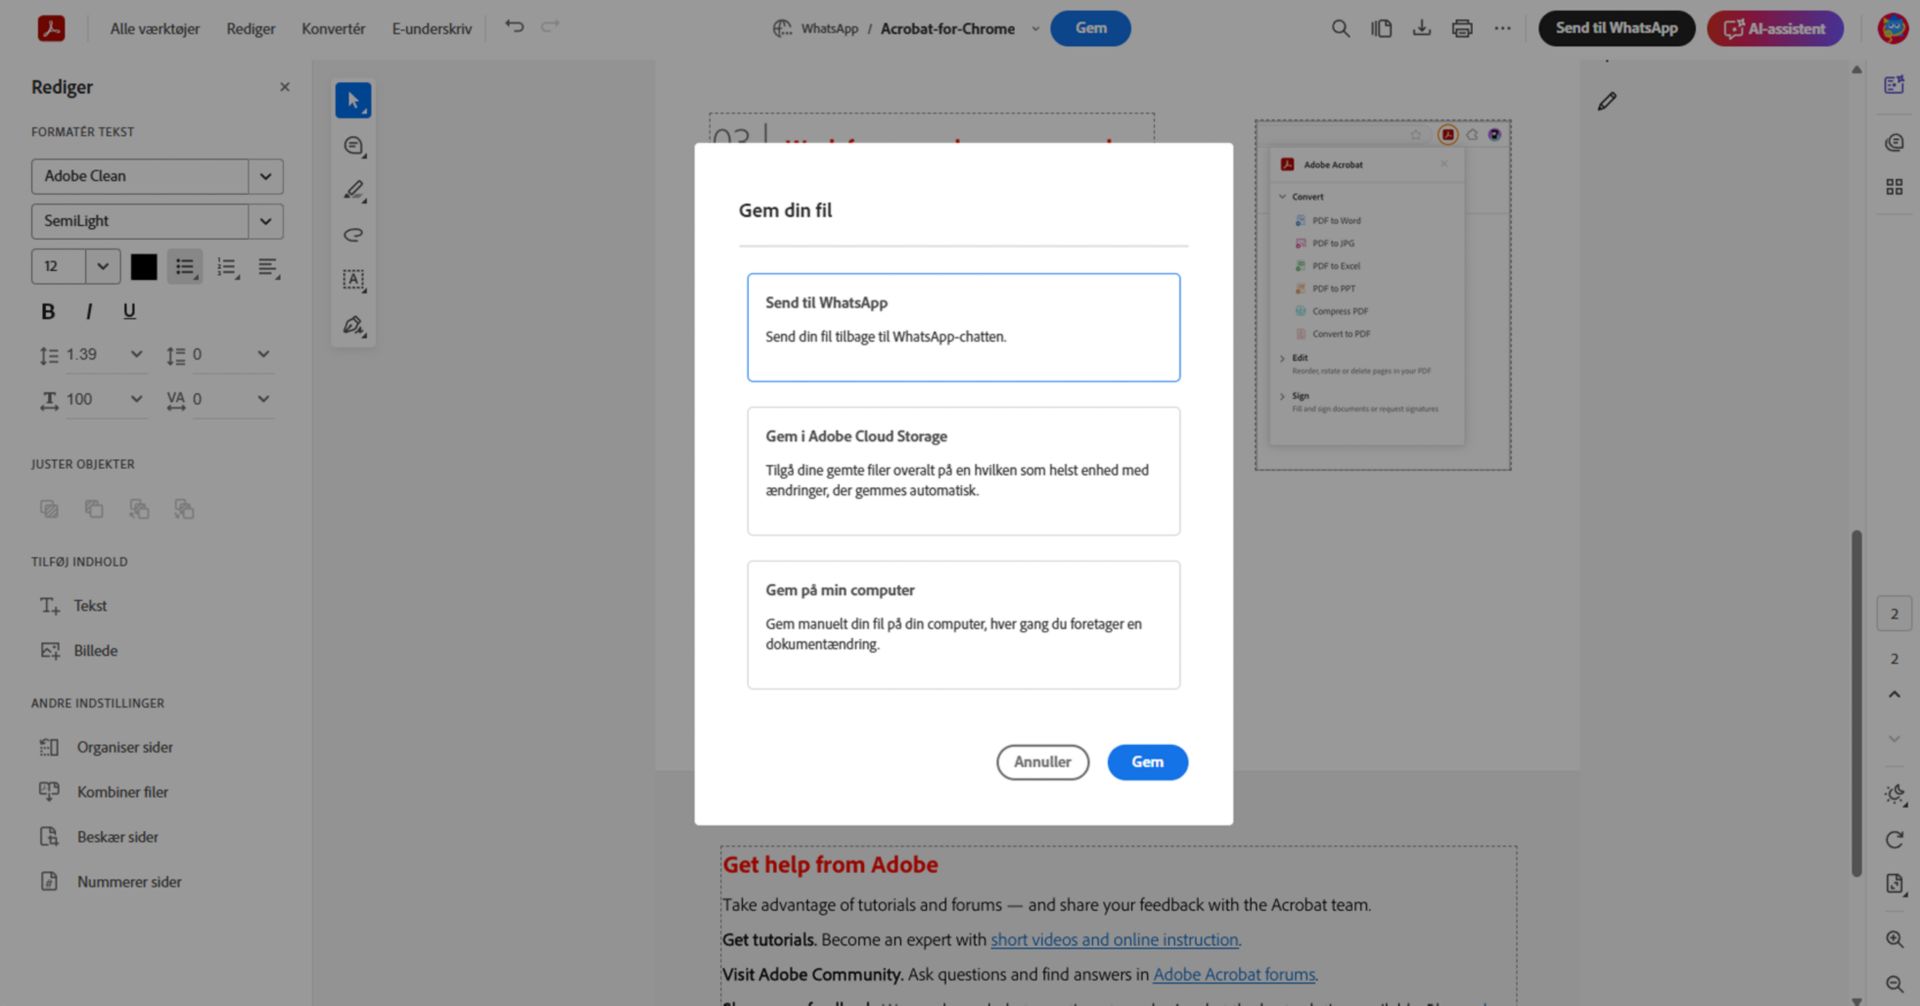The width and height of the screenshot is (1920, 1006).
Task: Open the fill and sign tool
Action: pos(353,325)
